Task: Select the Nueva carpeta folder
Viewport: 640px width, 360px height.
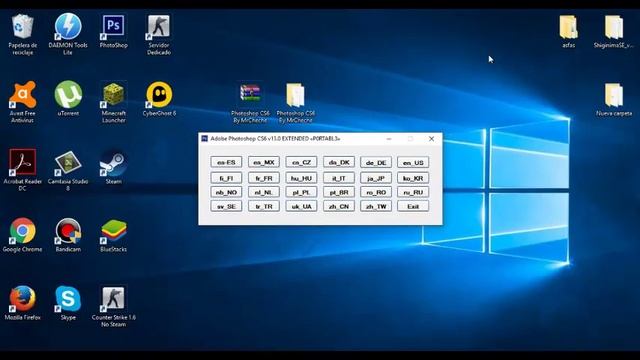Action: 614,100
